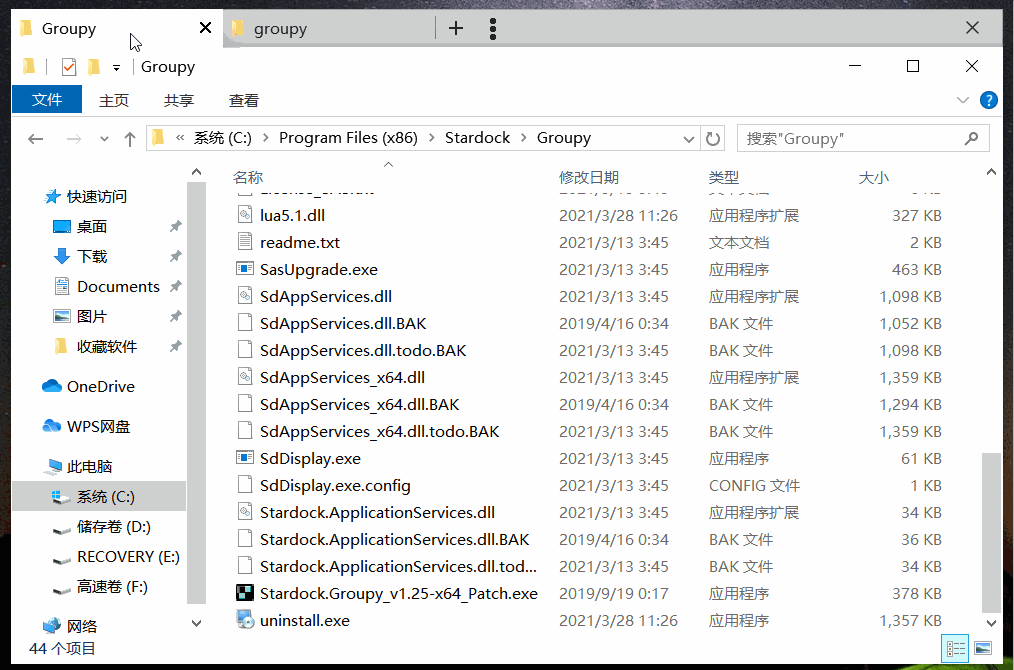
Task: Open the Groupy tab options menu
Action: (493, 28)
